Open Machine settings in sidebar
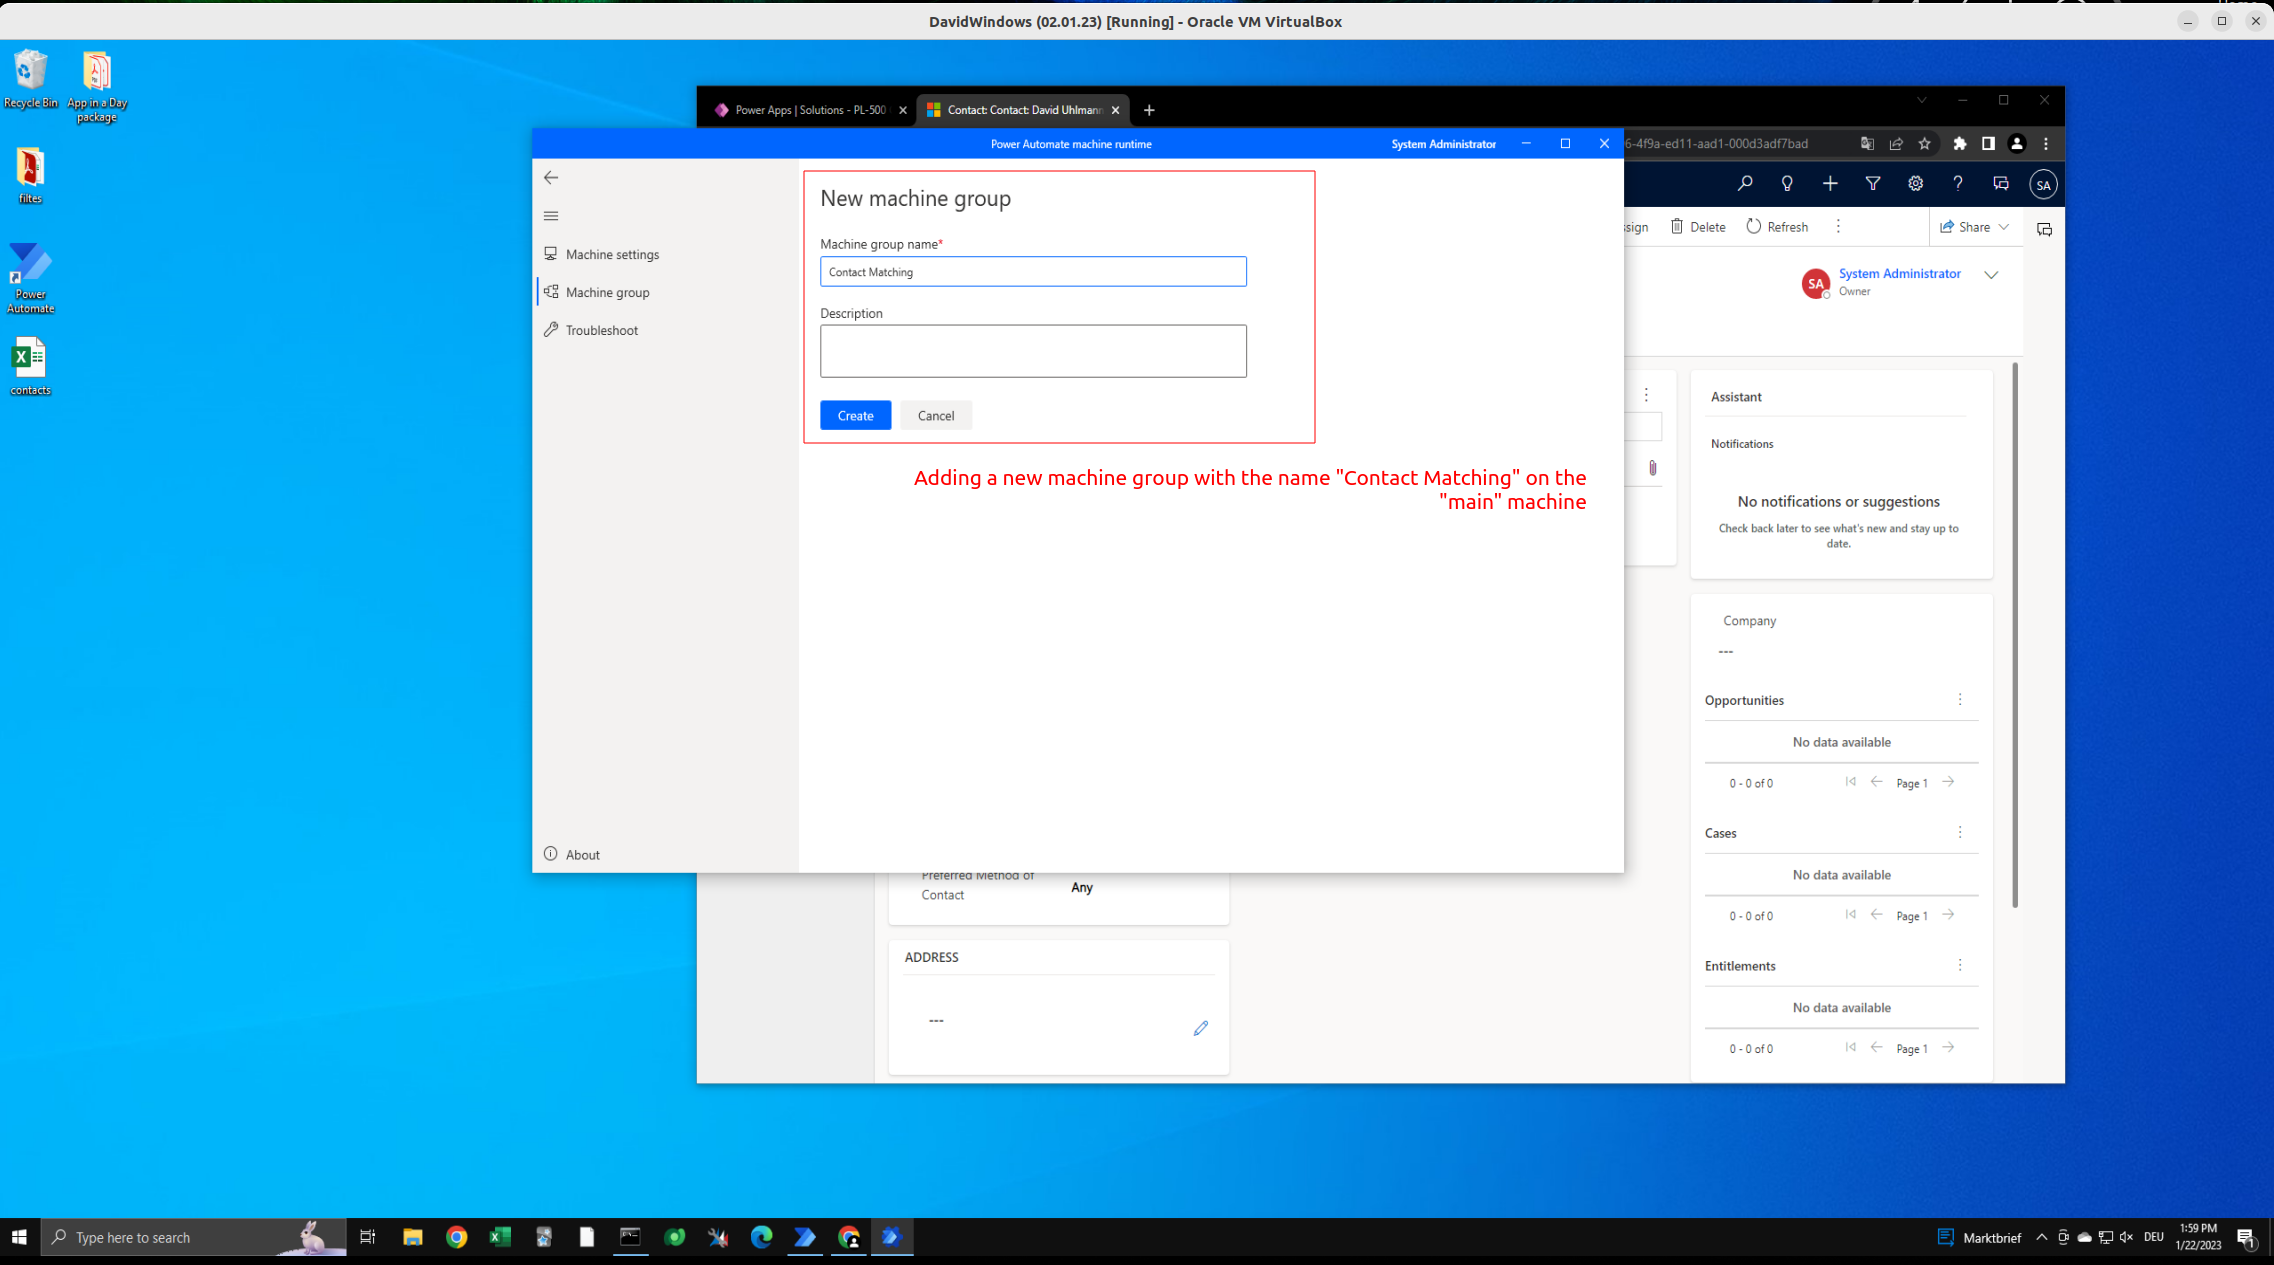 611,255
